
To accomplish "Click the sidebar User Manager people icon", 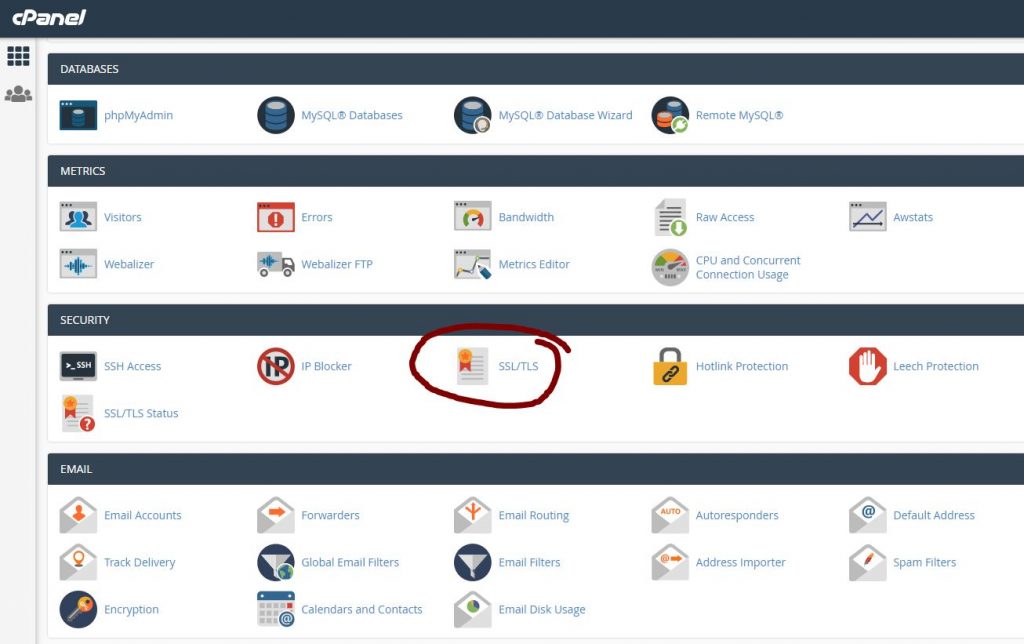I will pyautogui.click(x=18, y=94).
